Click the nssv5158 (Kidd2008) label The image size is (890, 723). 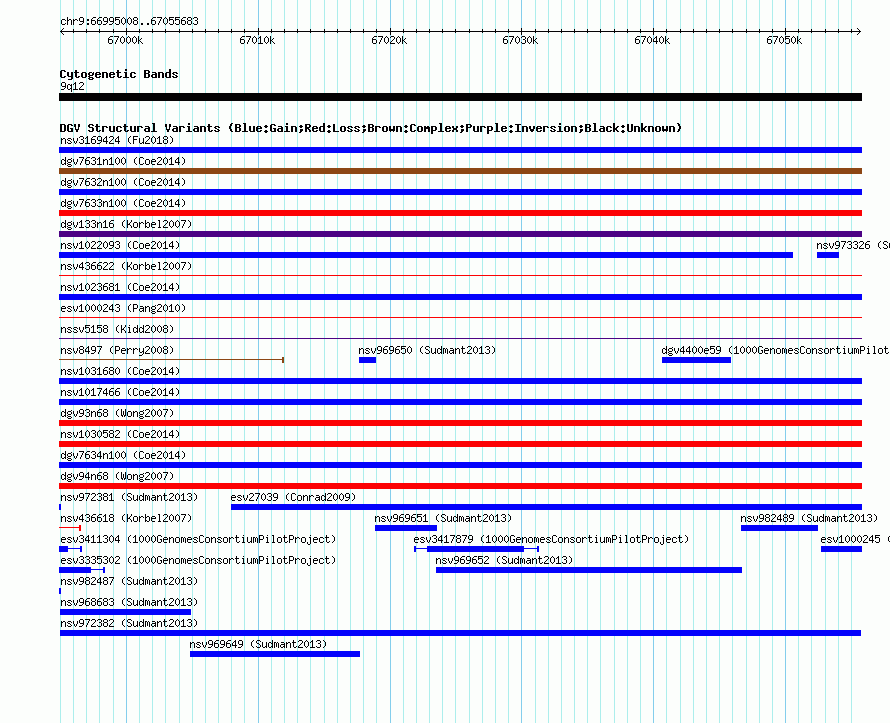click(x=117, y=329)
